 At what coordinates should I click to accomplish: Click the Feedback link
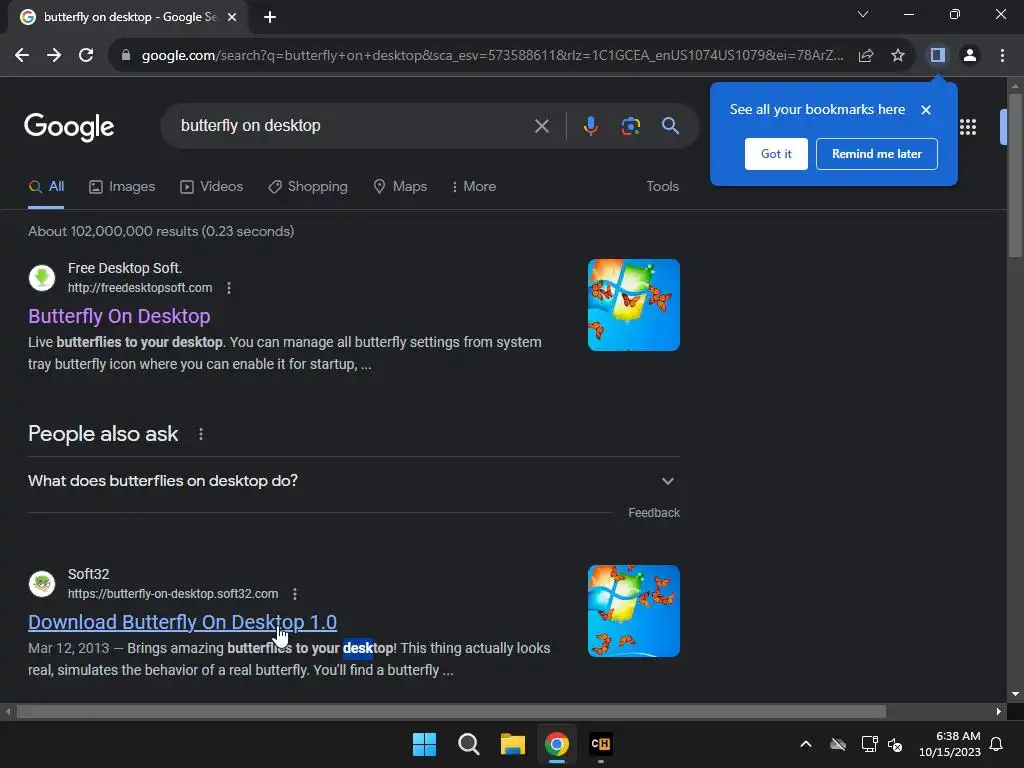(x=654, y=513)
